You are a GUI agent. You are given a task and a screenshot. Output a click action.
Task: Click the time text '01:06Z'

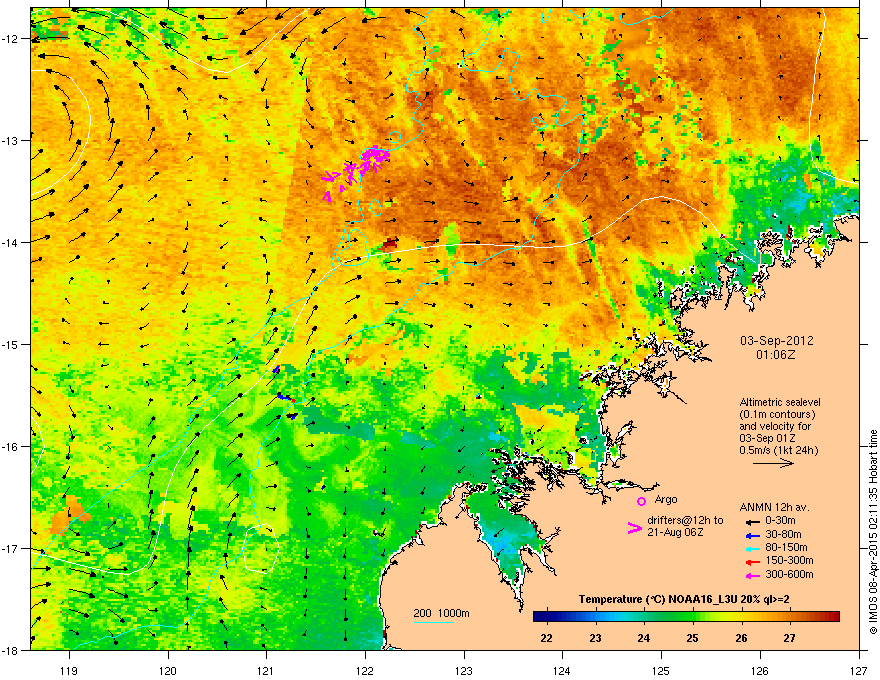(x=776, y=355)
